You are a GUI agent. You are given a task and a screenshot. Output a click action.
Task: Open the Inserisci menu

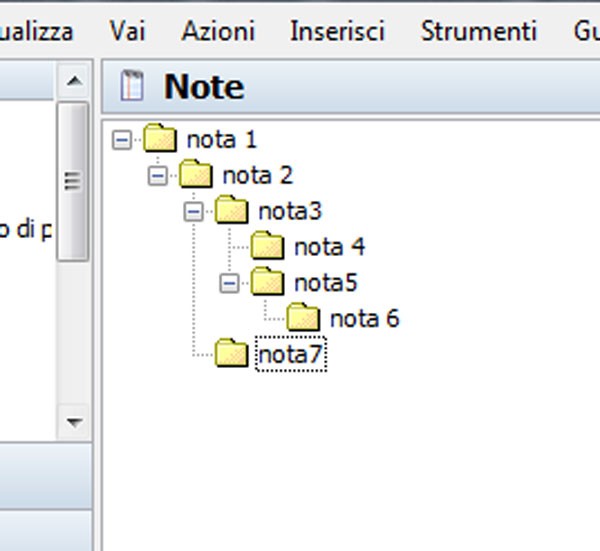point(337,30)
